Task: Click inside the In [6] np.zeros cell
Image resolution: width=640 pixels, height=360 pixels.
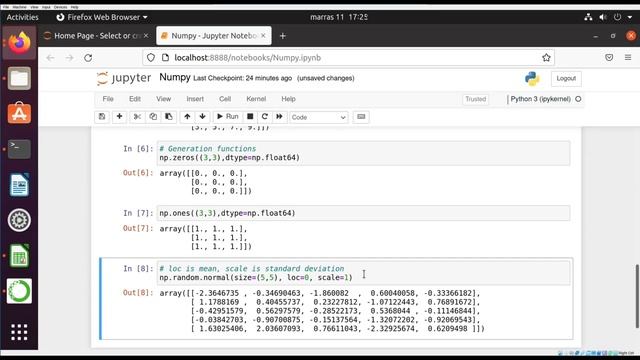Action: (363, 153)
